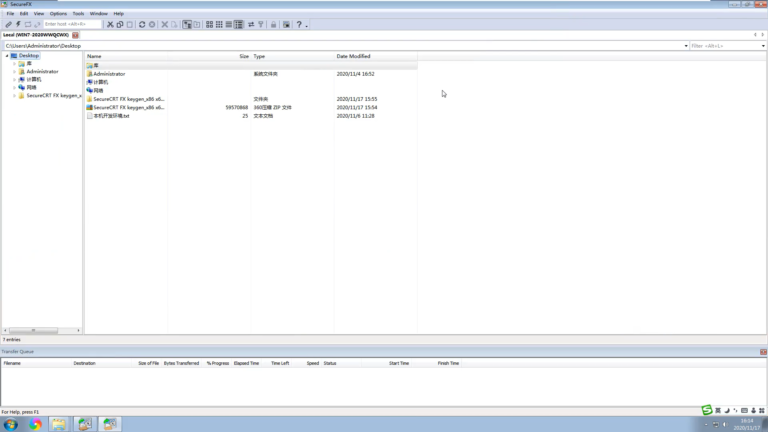Open the View menu
Screen dimensions: 768x432
pyautogui.click(x=39, y=14)
